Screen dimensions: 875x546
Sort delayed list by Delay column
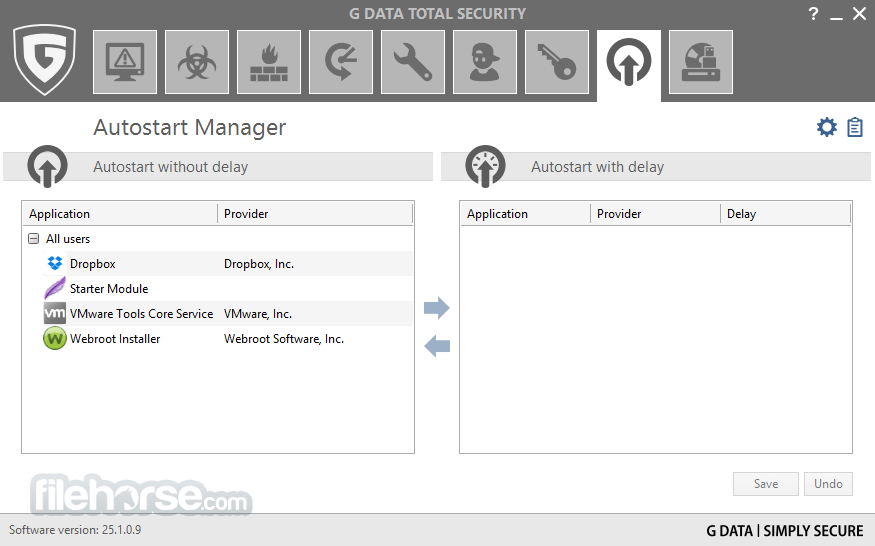point(785,214)
